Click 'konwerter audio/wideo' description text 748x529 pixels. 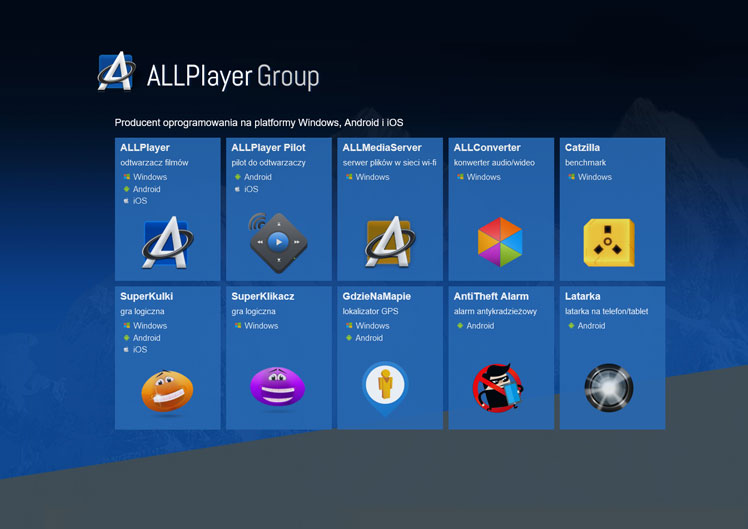point(494,163)
